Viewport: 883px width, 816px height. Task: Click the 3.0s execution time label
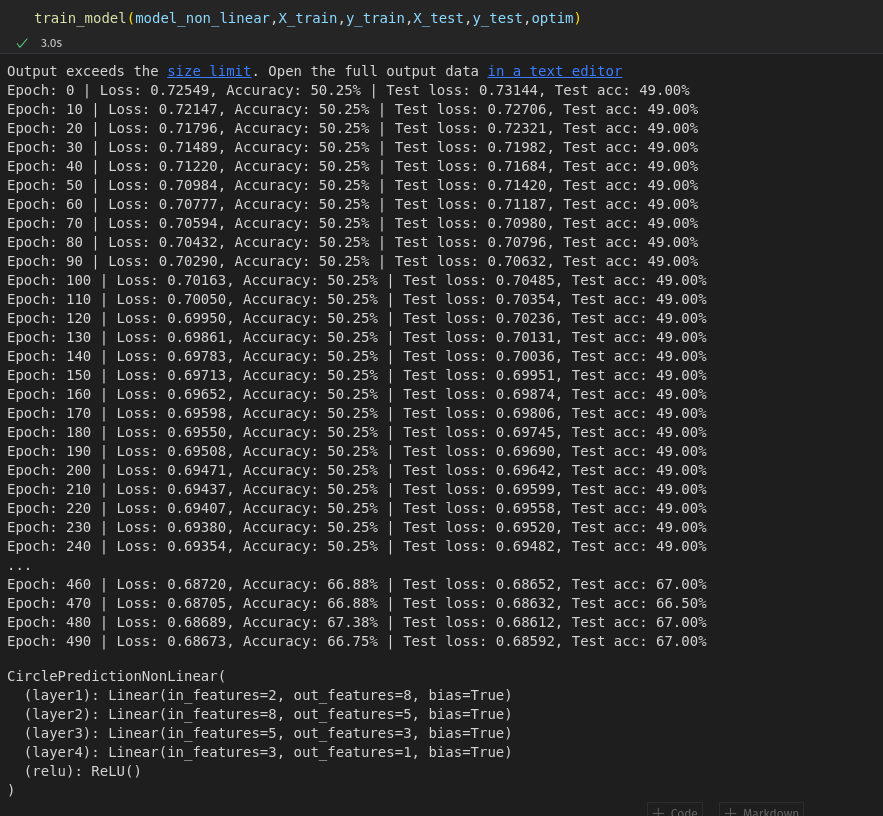(x=51, y=43)
